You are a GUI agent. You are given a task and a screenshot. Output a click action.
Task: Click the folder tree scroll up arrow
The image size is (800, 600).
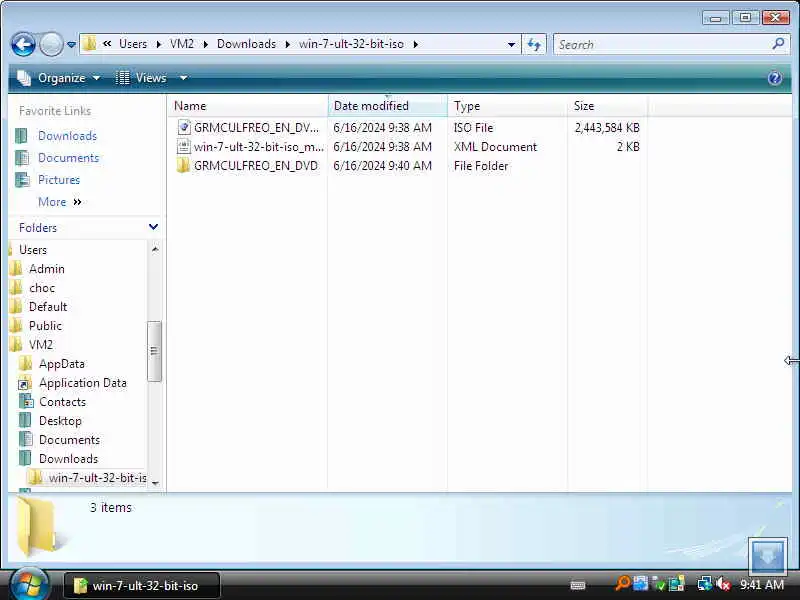155,249
